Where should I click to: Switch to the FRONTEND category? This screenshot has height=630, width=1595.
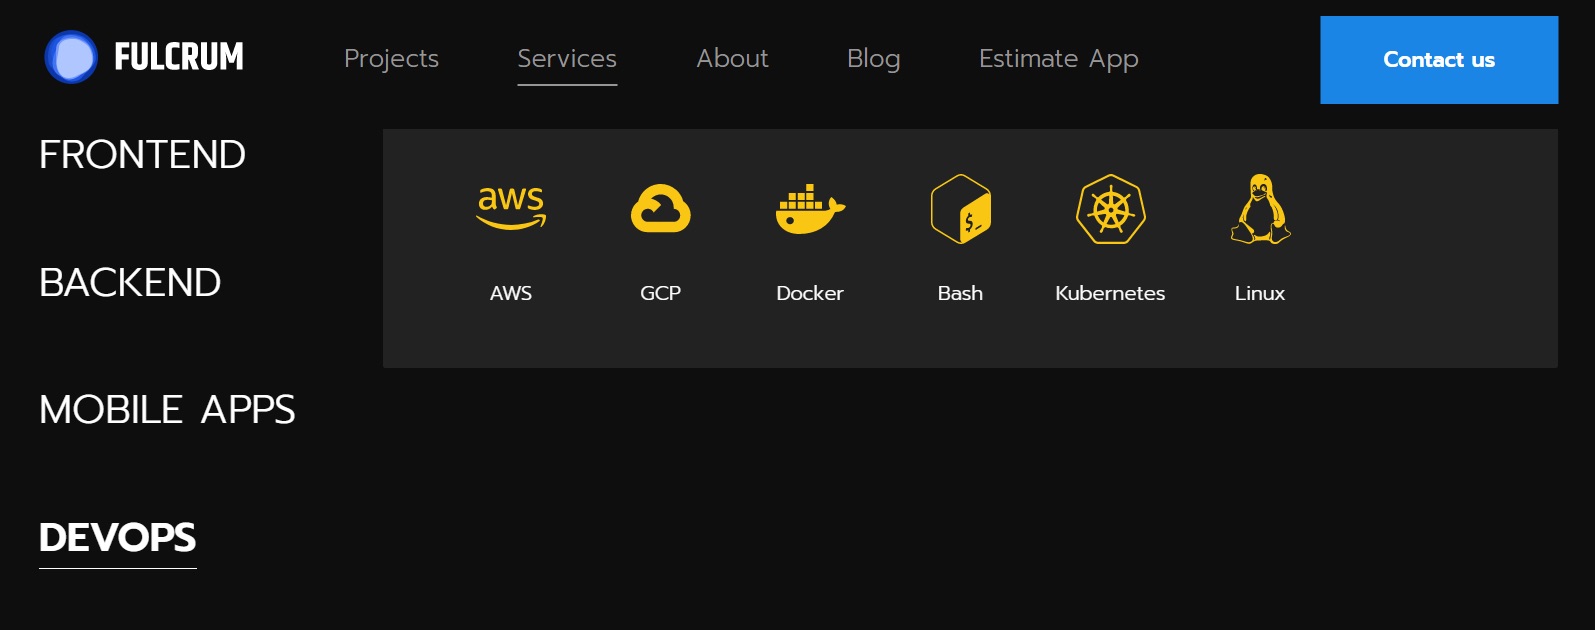tap(142, 155)
